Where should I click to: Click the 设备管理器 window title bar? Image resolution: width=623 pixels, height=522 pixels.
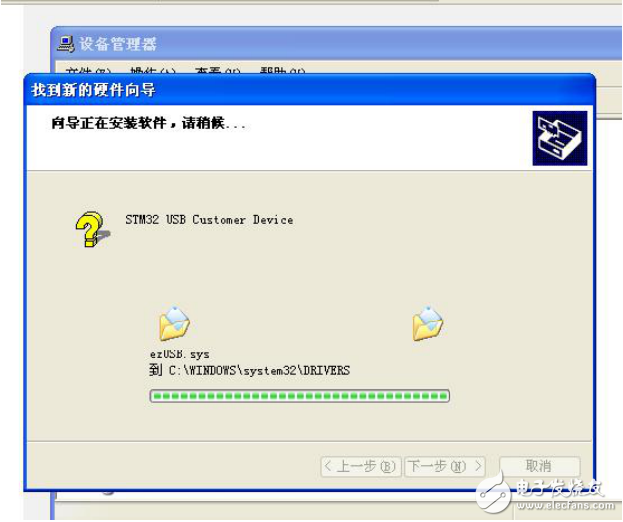pos(337,44)
